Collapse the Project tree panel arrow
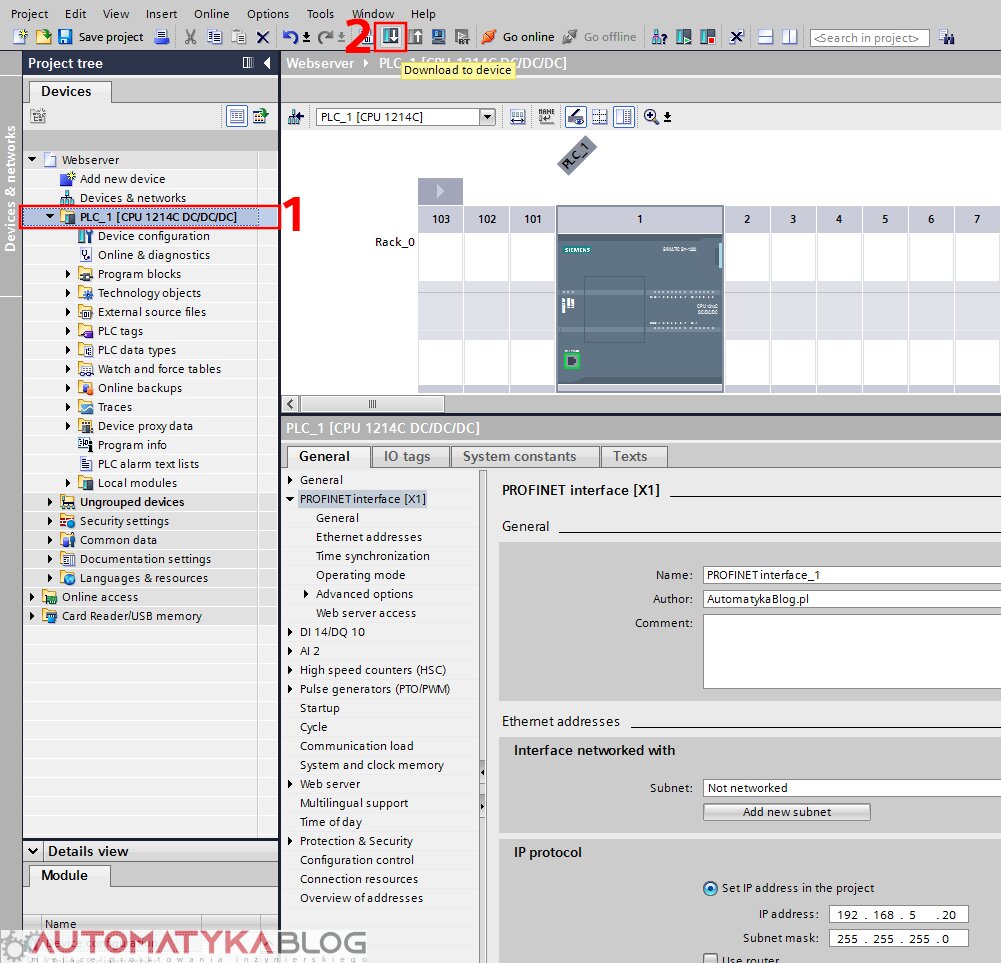Screen dimensions: 1001x963 coord(267,63)
